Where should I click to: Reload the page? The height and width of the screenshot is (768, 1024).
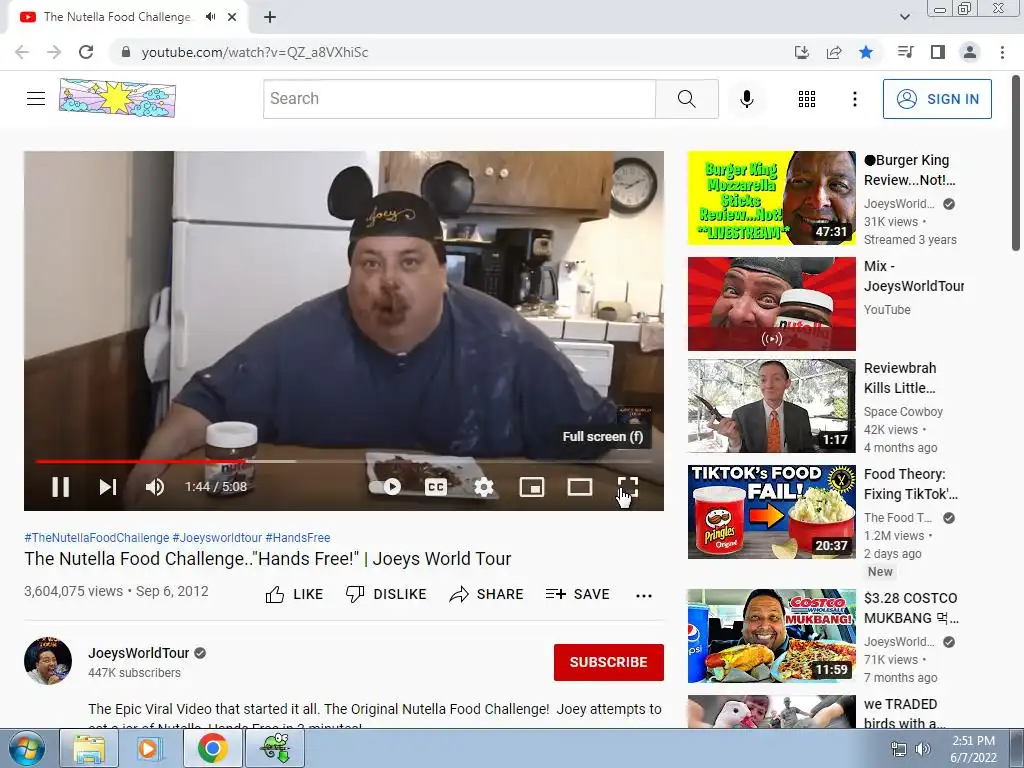[86, 52]
